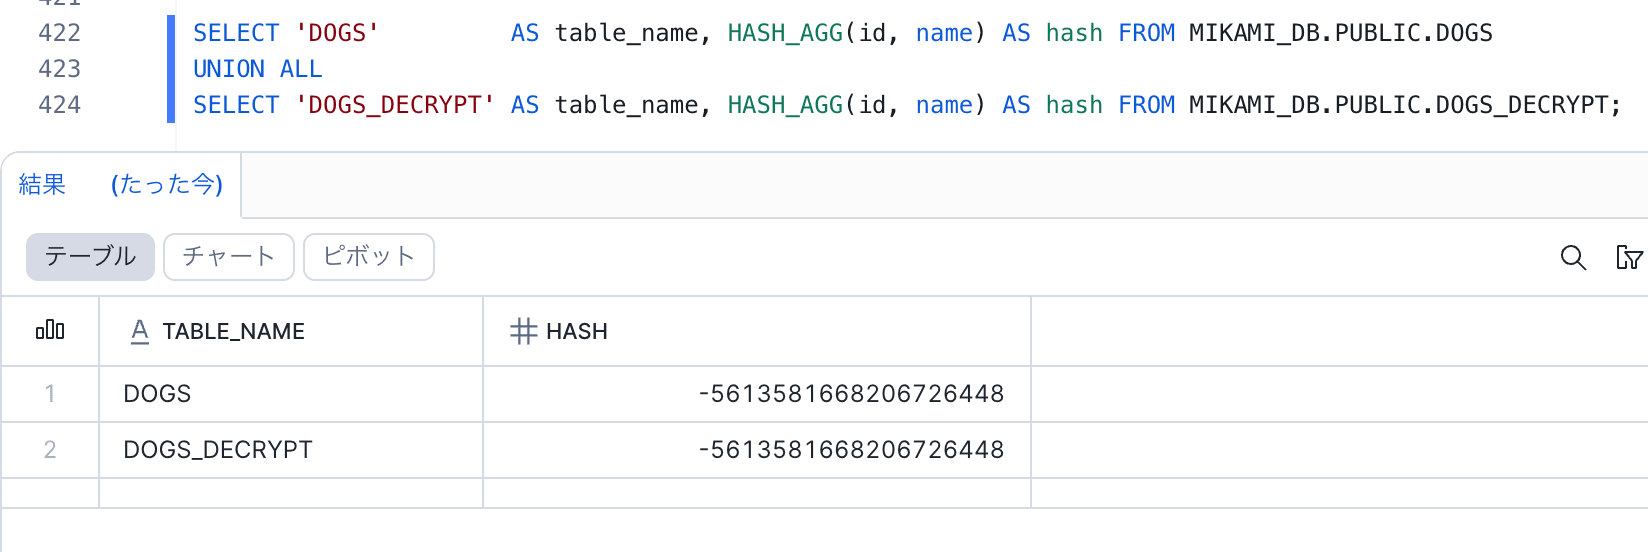The width and height of the screenshot is (1648, 552).
Task: Select the hash value in DOGS_DECRYPT row
Action: tap(757, 450)
